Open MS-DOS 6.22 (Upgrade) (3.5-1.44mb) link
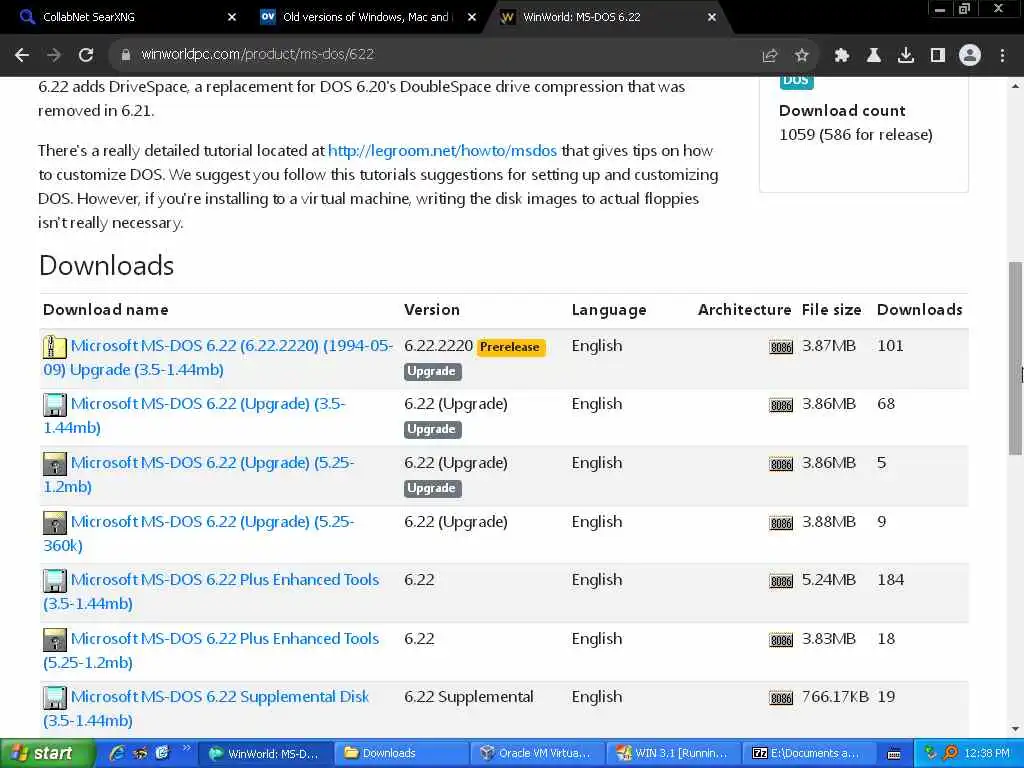Image resolution: width=1024 pixels, height=768 pixels. pyautogui.click(x=194, y=415)
